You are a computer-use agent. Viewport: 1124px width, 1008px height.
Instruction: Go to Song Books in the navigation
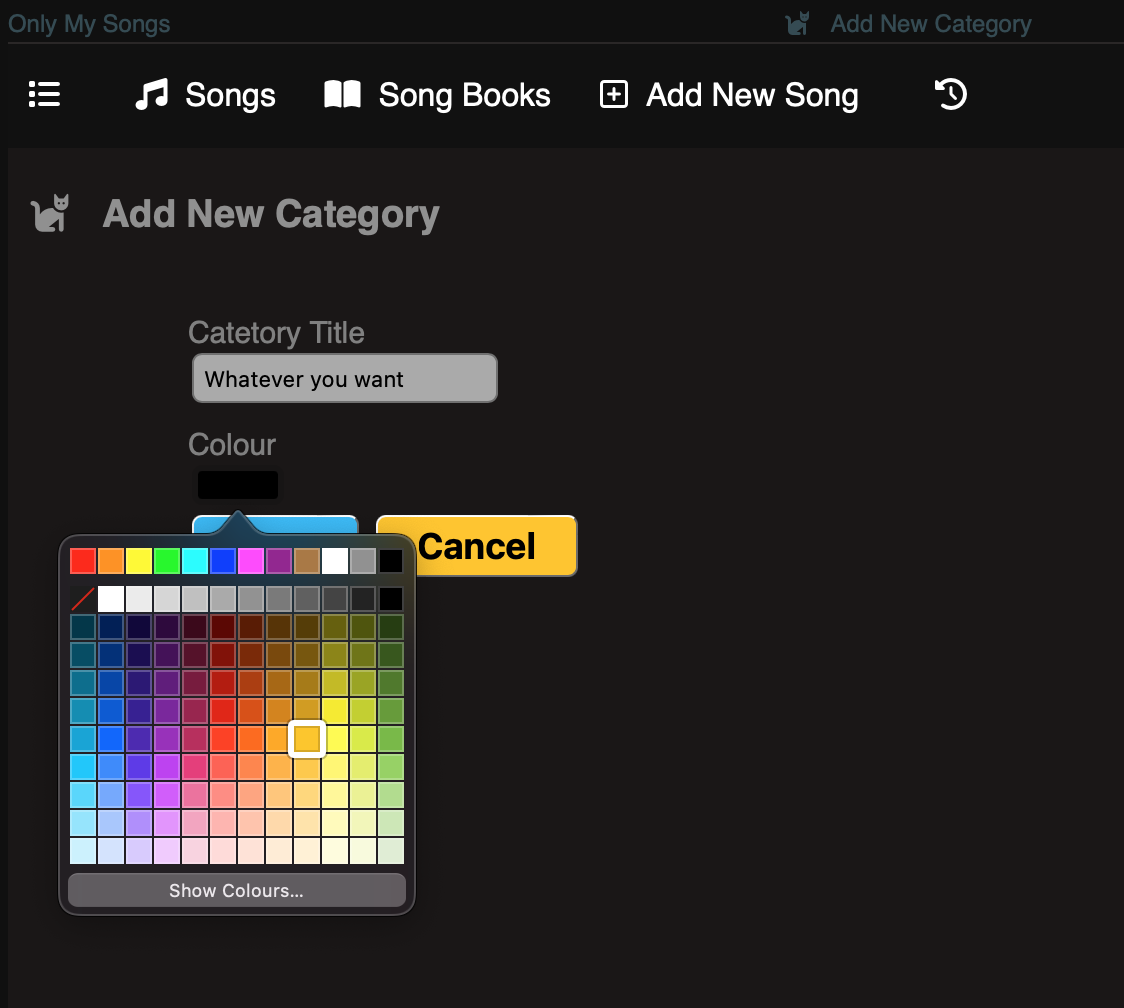tap(464, 95)
